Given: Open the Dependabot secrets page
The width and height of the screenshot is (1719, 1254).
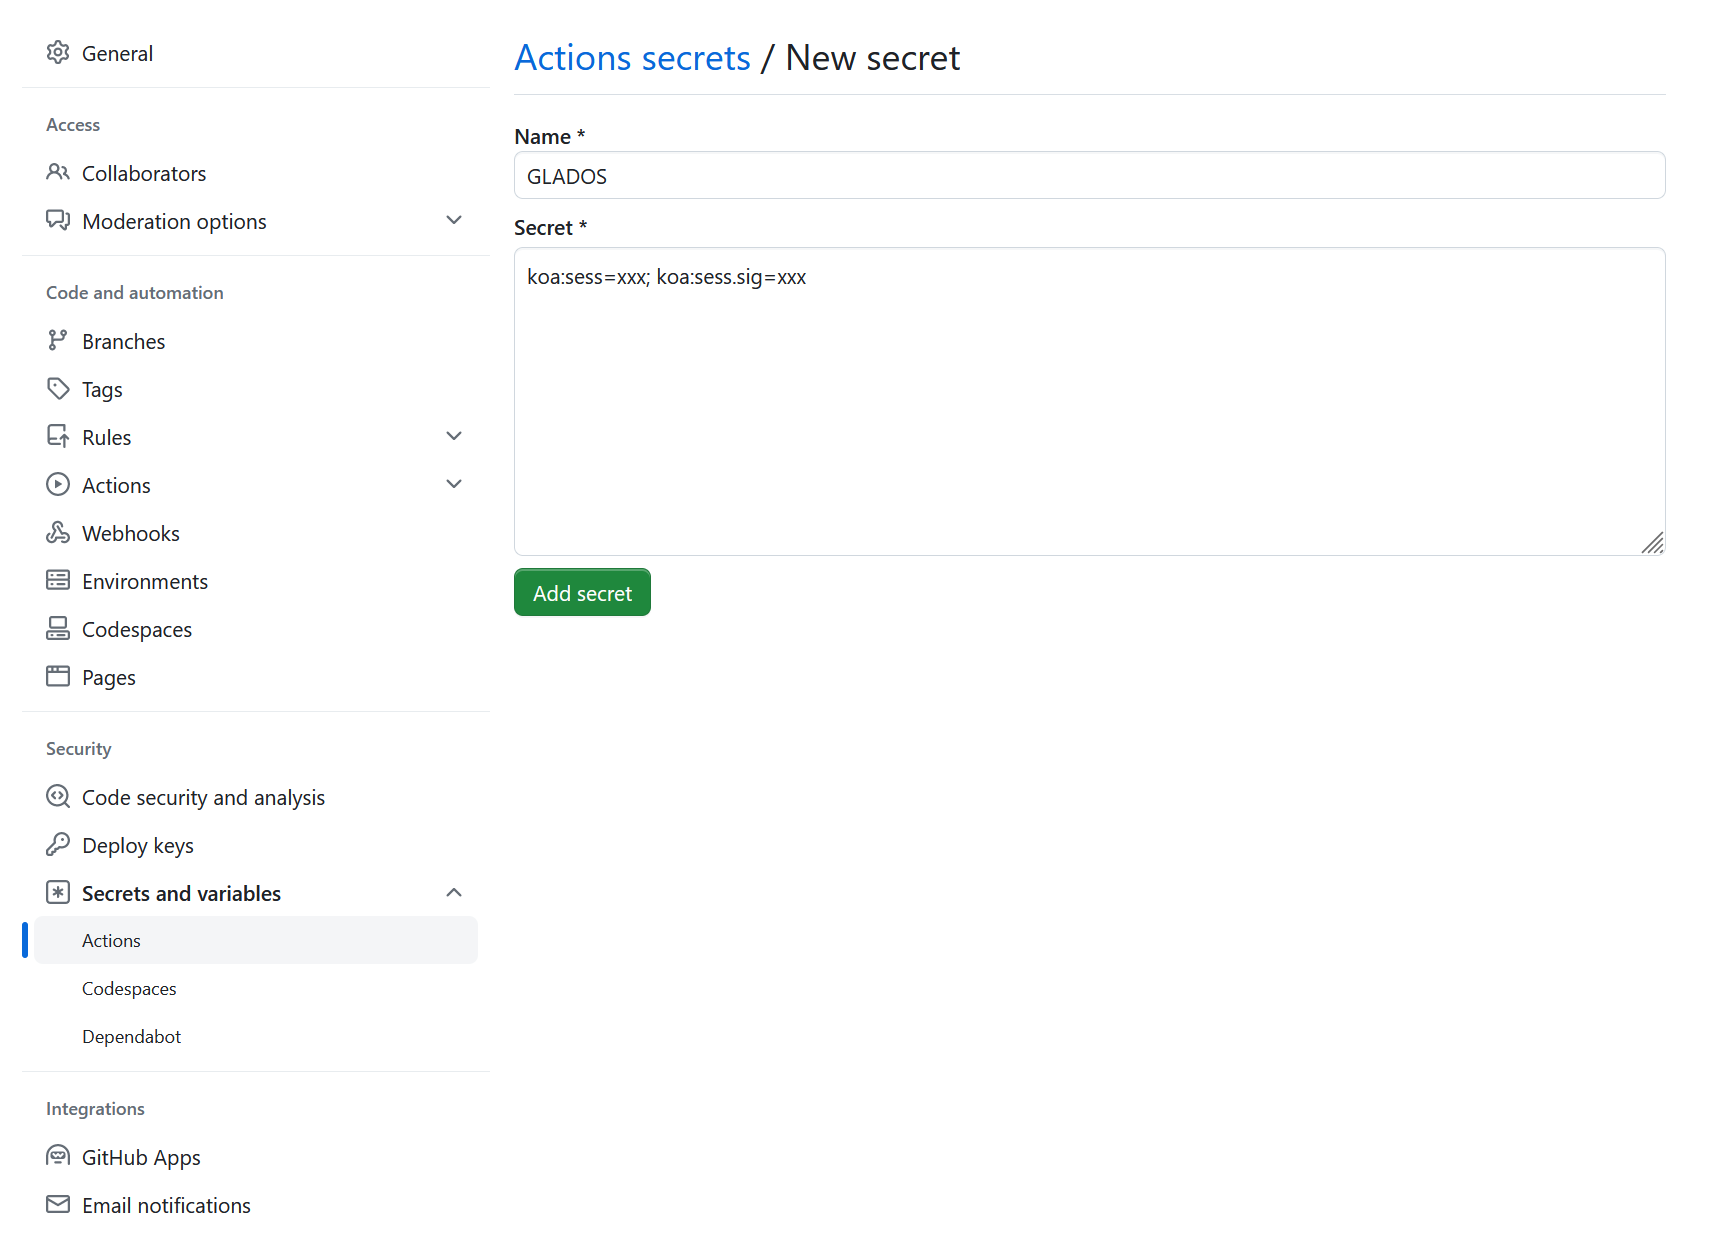Looking at the screenshot, I should 131,1036.
